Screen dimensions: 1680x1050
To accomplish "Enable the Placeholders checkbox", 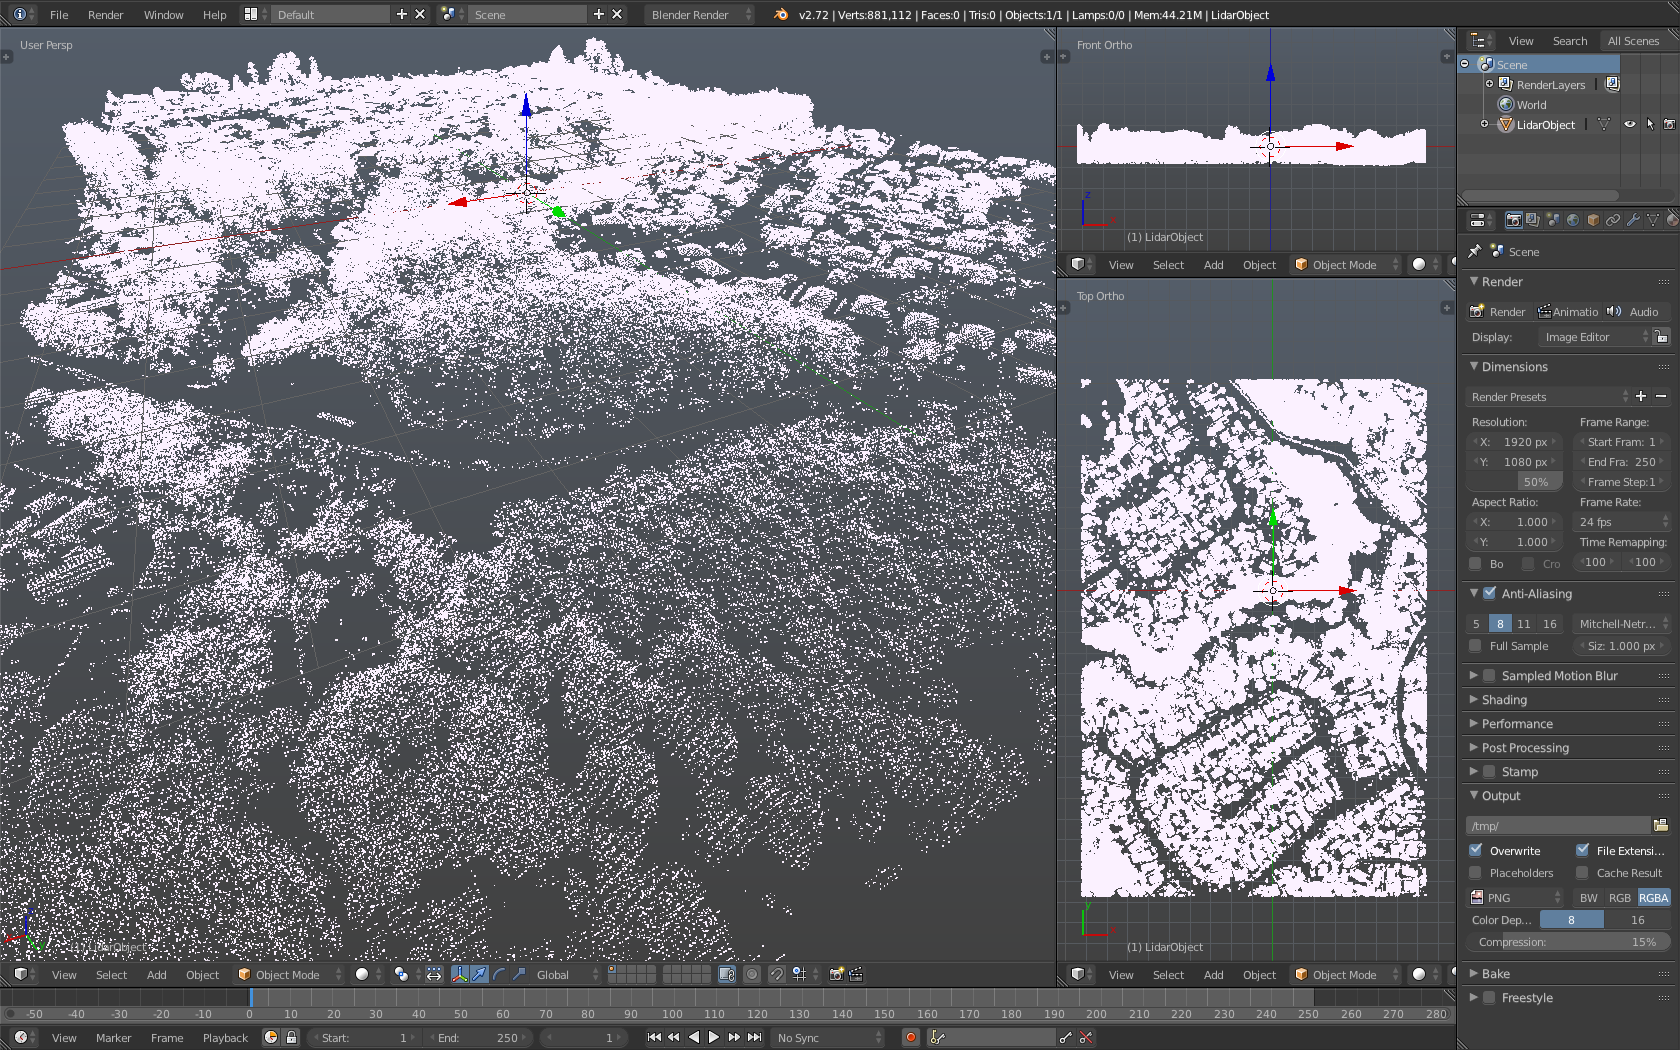I will [1476, 873].
